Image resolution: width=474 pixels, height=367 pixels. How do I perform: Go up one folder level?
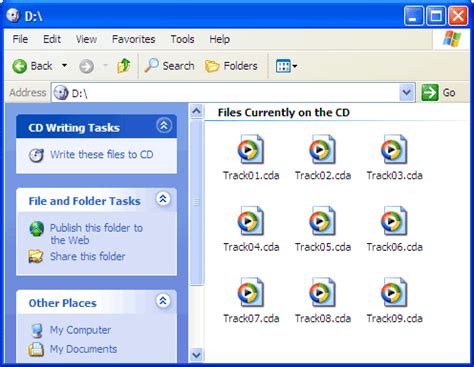124,66
